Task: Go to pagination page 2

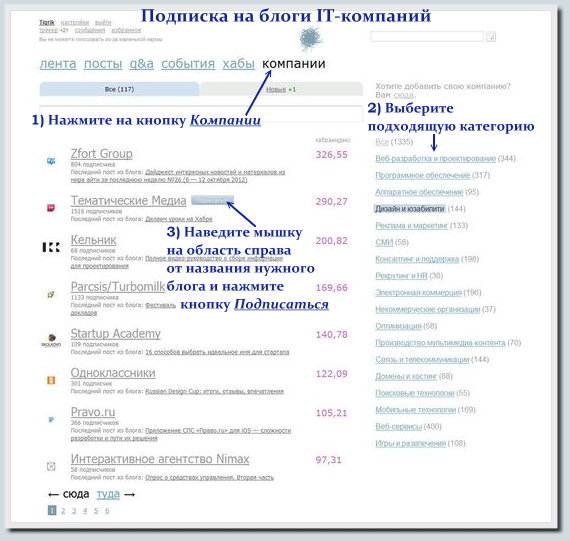Action: (63, 511)
